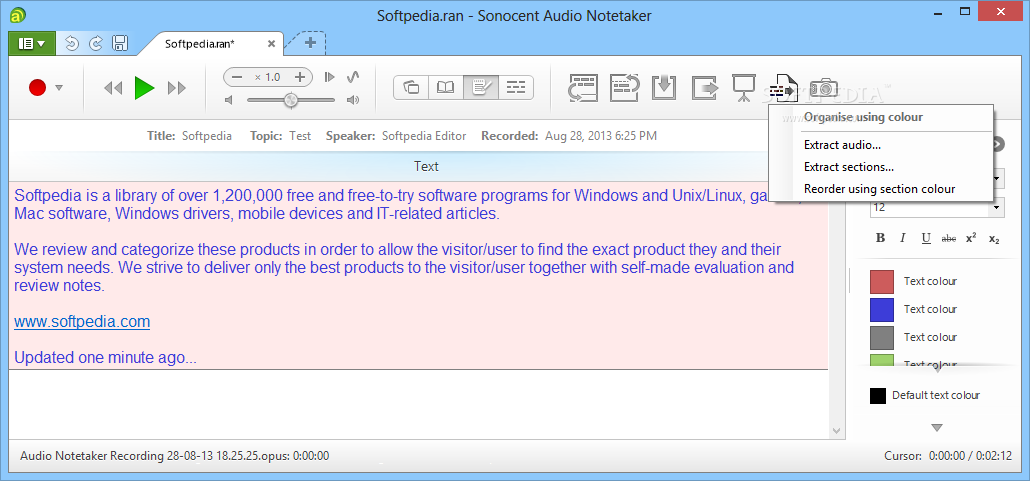
Task: Open the presentation easel icon
Action: coord(743,87)
